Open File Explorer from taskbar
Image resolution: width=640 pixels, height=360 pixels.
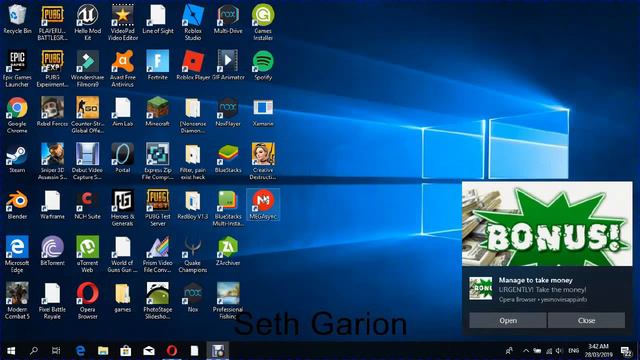click(103, 351)
